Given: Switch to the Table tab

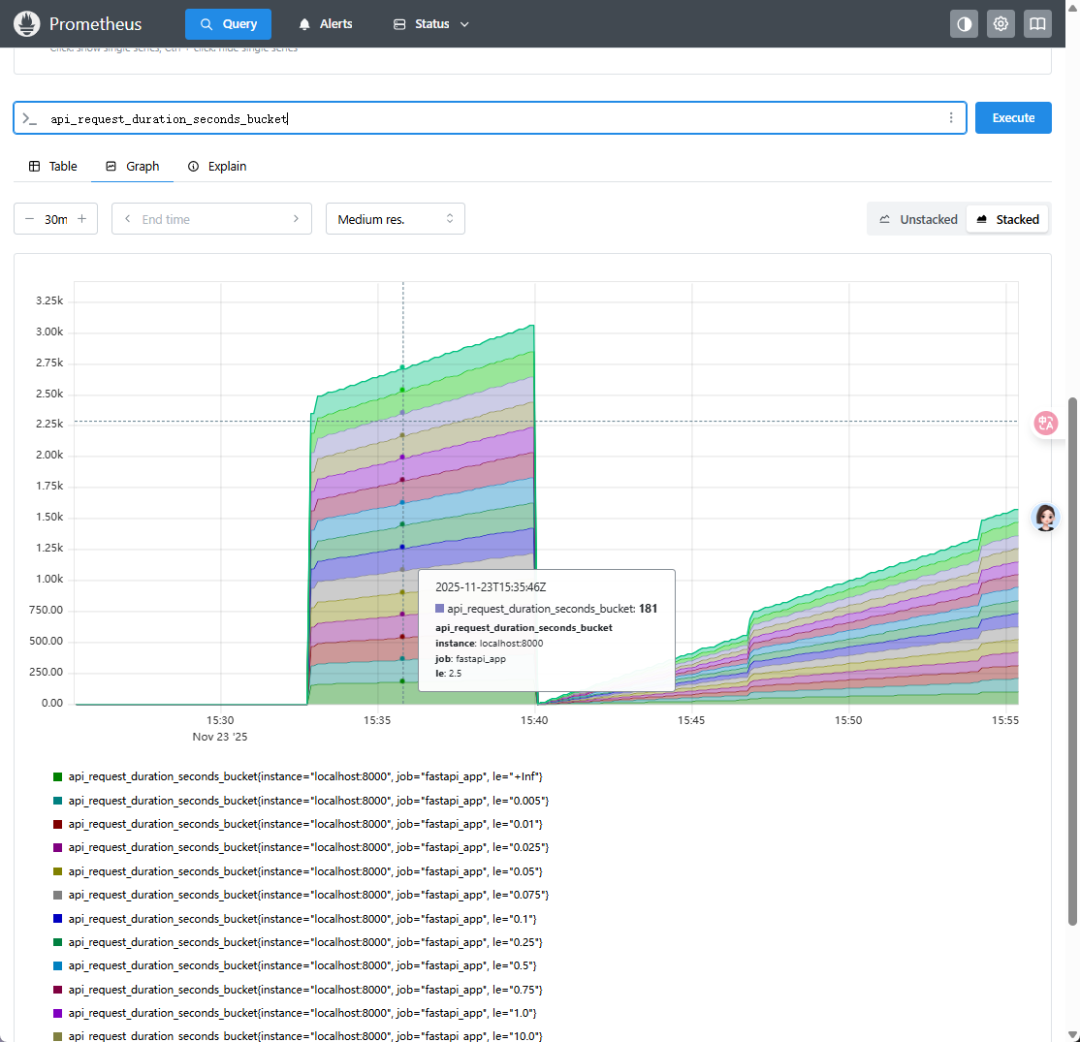Looking at the screenshot, I should [x=53, y=167].
